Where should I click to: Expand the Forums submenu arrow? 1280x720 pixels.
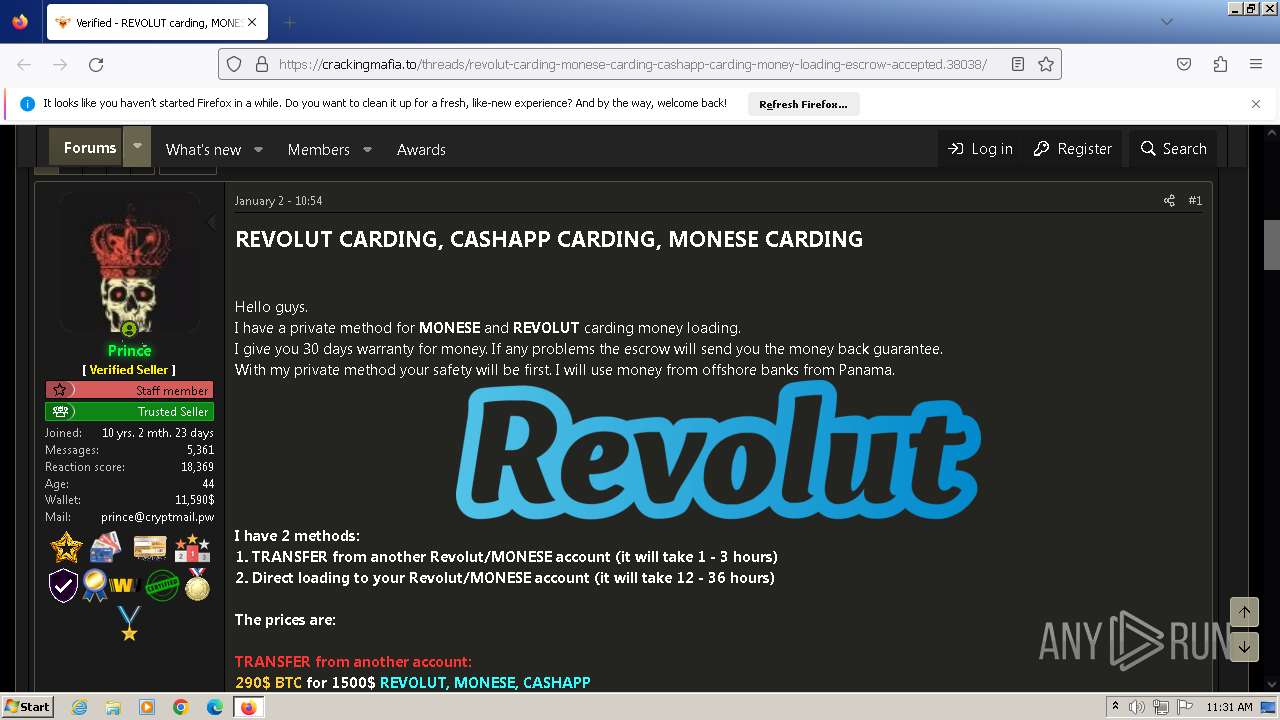(137, 147)
